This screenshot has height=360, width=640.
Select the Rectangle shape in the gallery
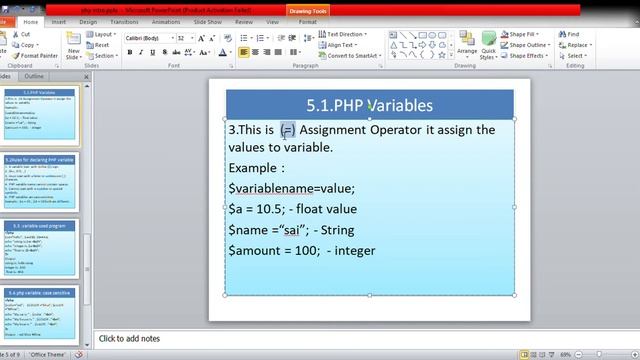[422, 35]
